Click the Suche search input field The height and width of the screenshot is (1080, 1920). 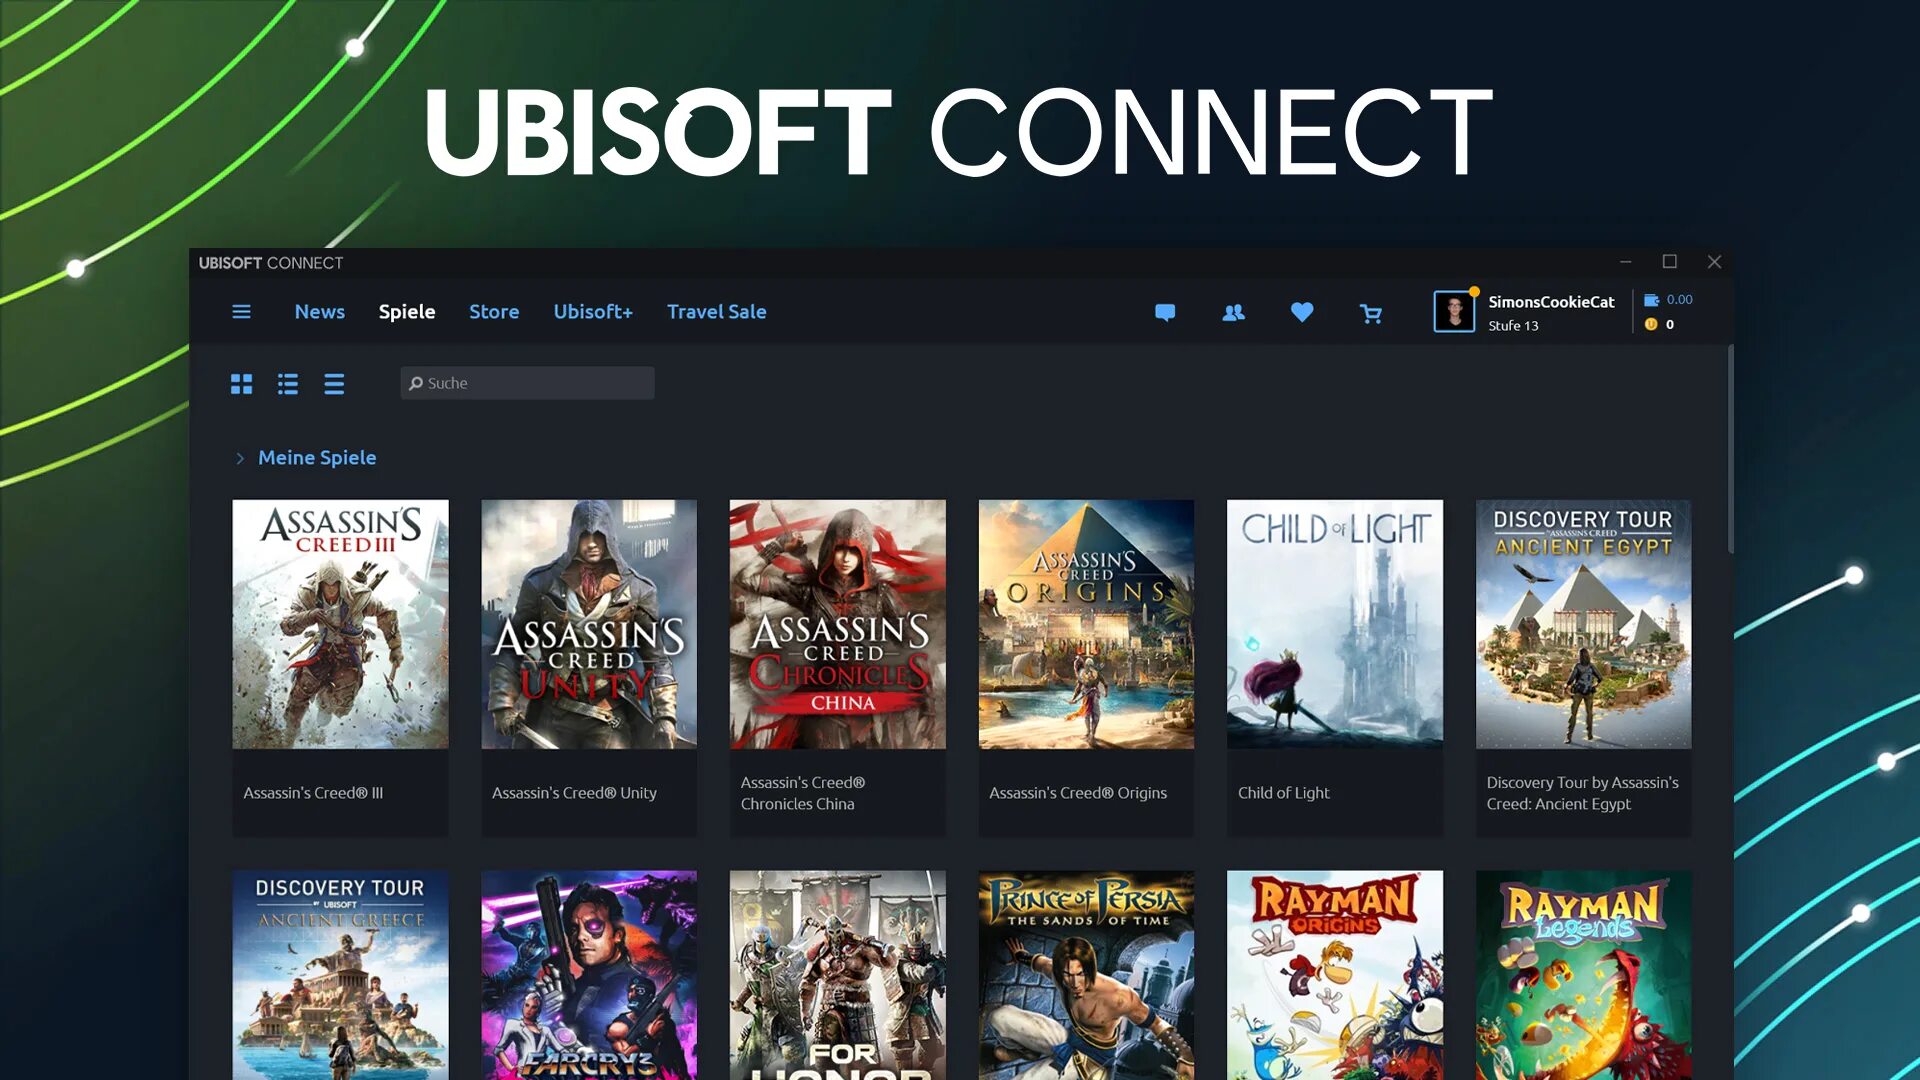point(526,382)
